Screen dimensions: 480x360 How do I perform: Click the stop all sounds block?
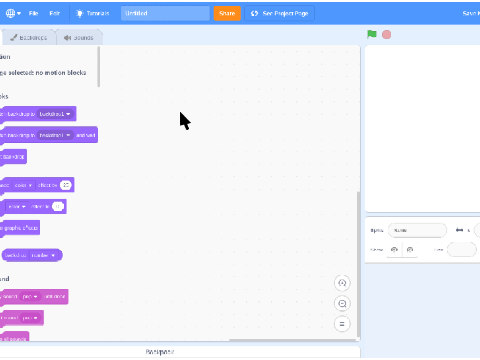15,337
